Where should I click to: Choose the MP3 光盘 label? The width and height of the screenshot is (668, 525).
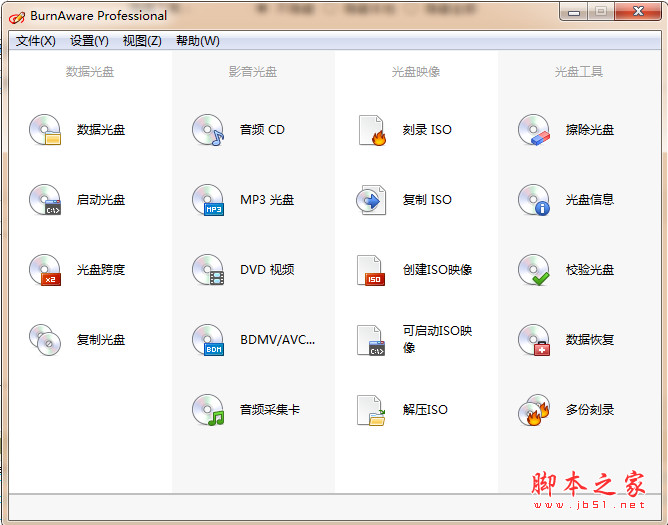pyautogui.click(x=267, y=199)
